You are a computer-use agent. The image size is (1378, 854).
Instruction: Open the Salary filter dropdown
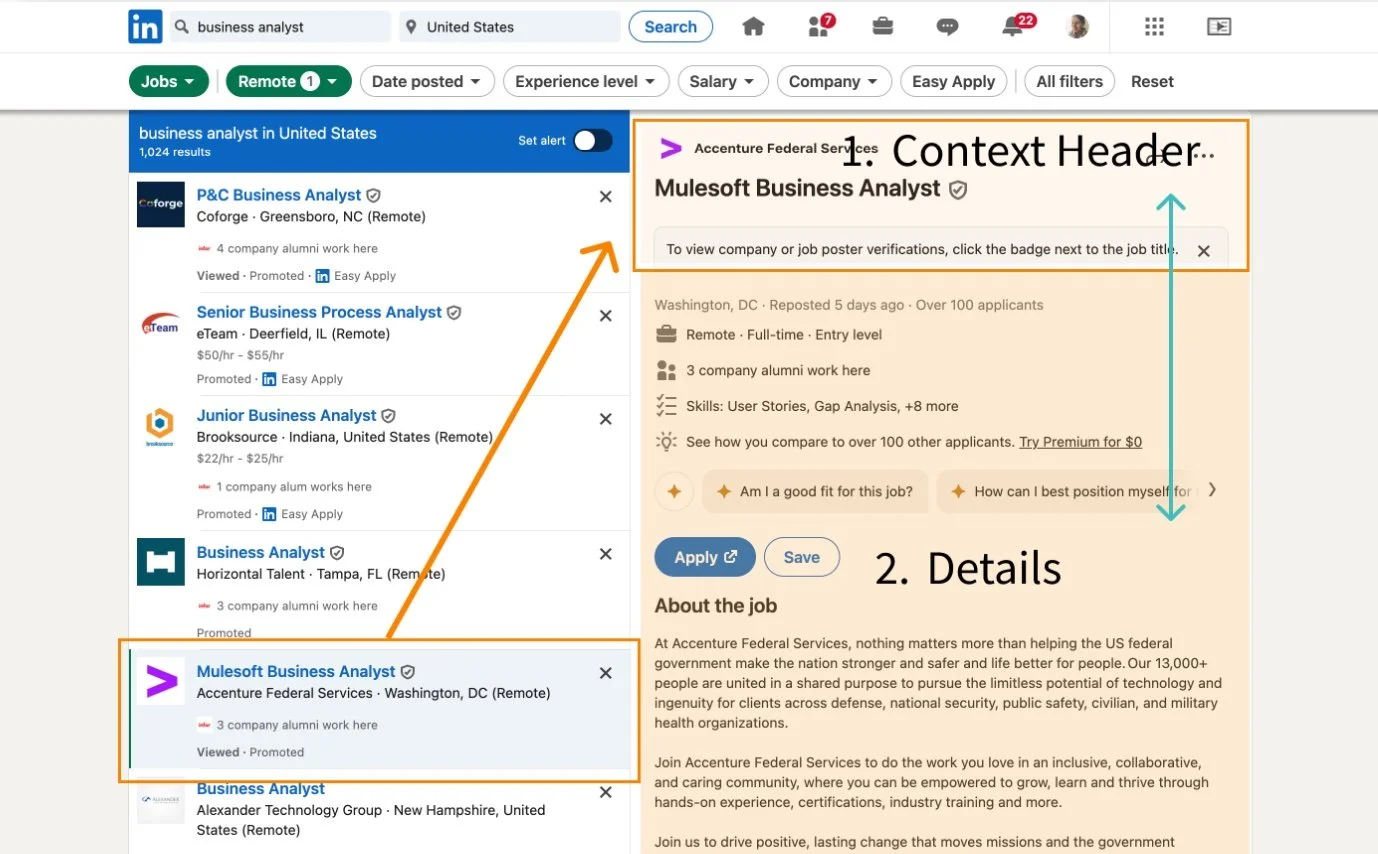pos(723,82)
